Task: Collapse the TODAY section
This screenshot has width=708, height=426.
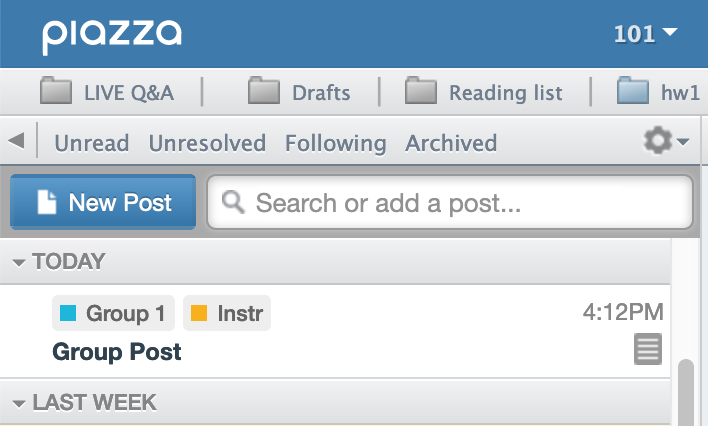Action: coord(19,262)
